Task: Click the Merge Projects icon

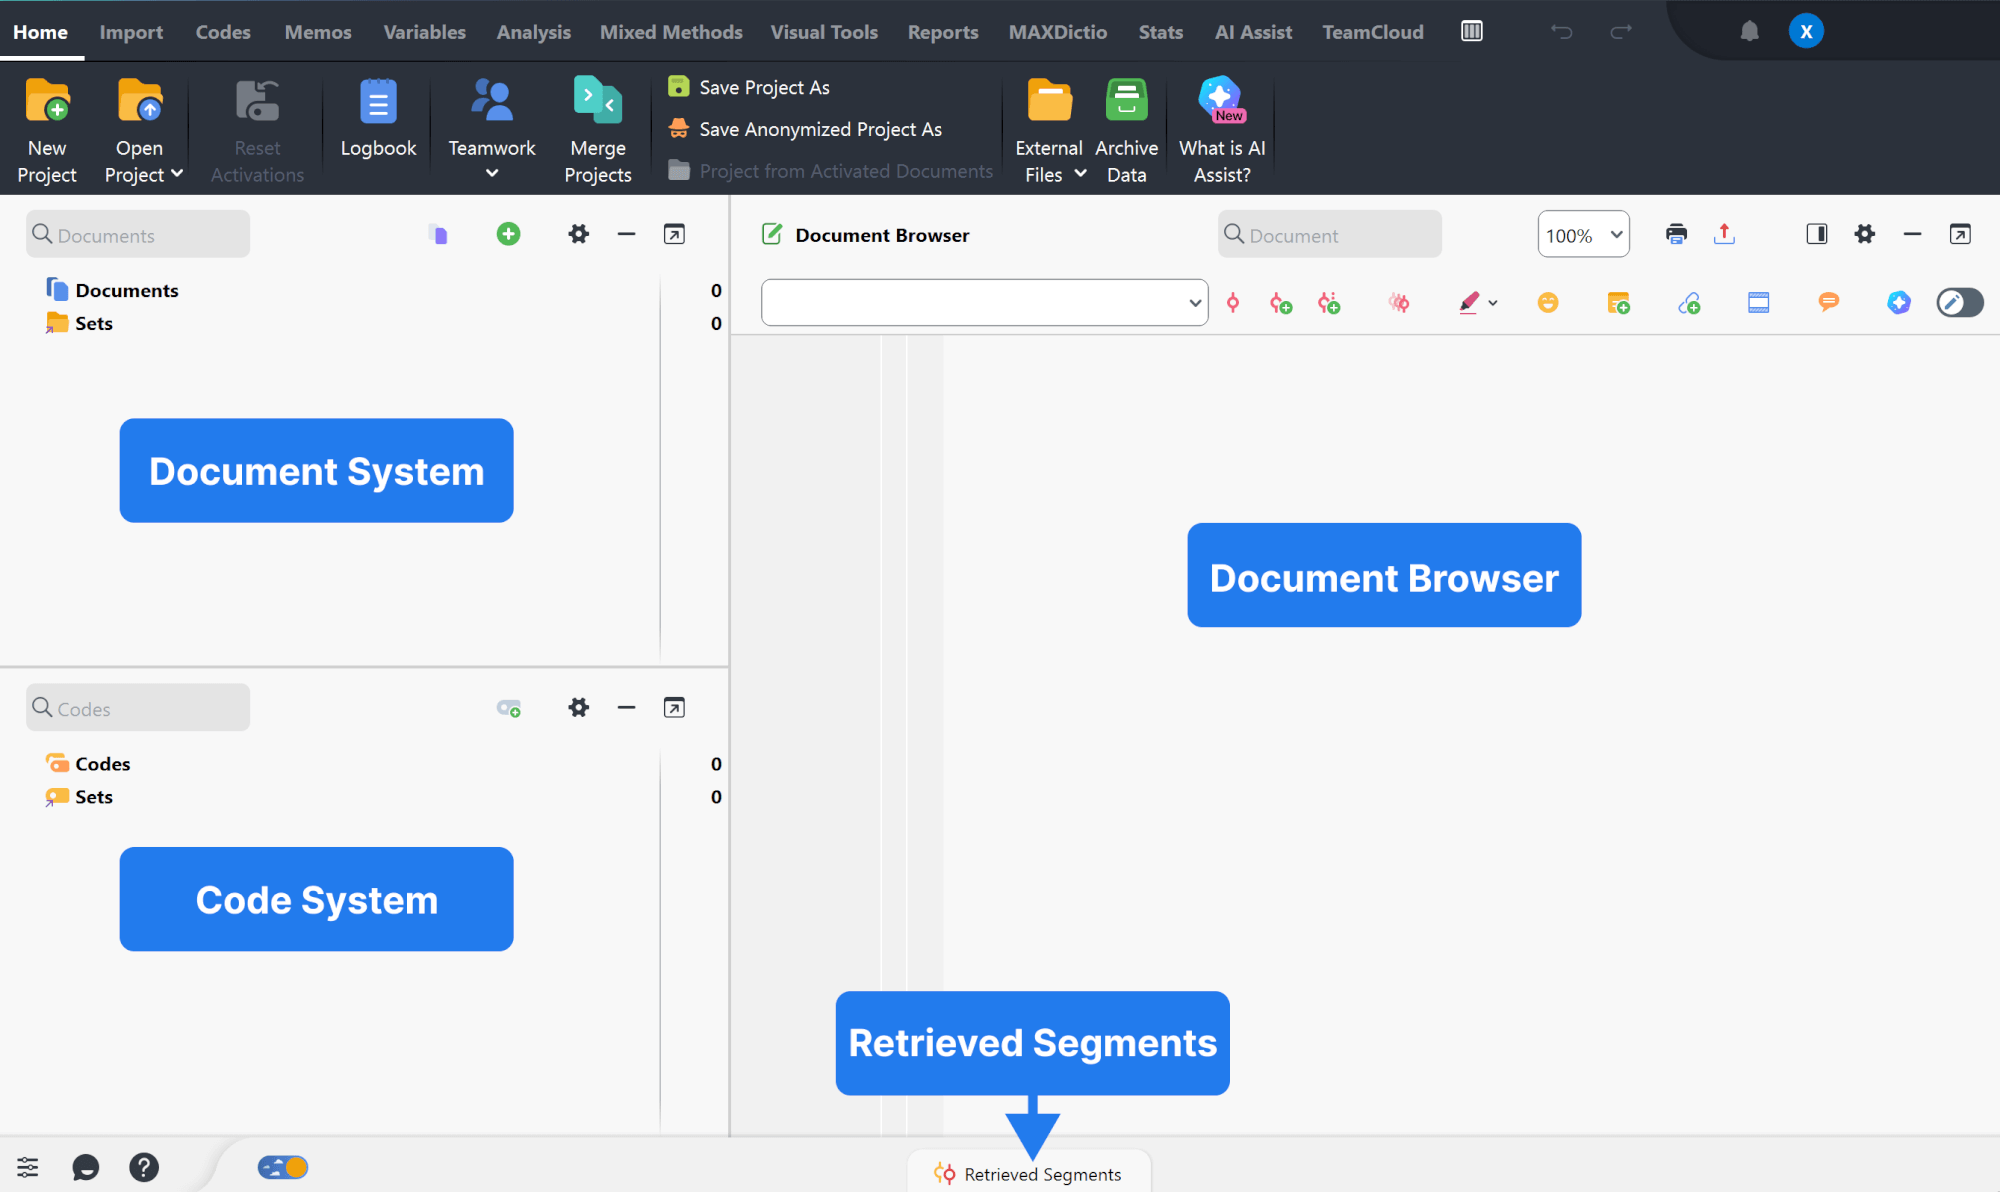Action: click(597, 101)
